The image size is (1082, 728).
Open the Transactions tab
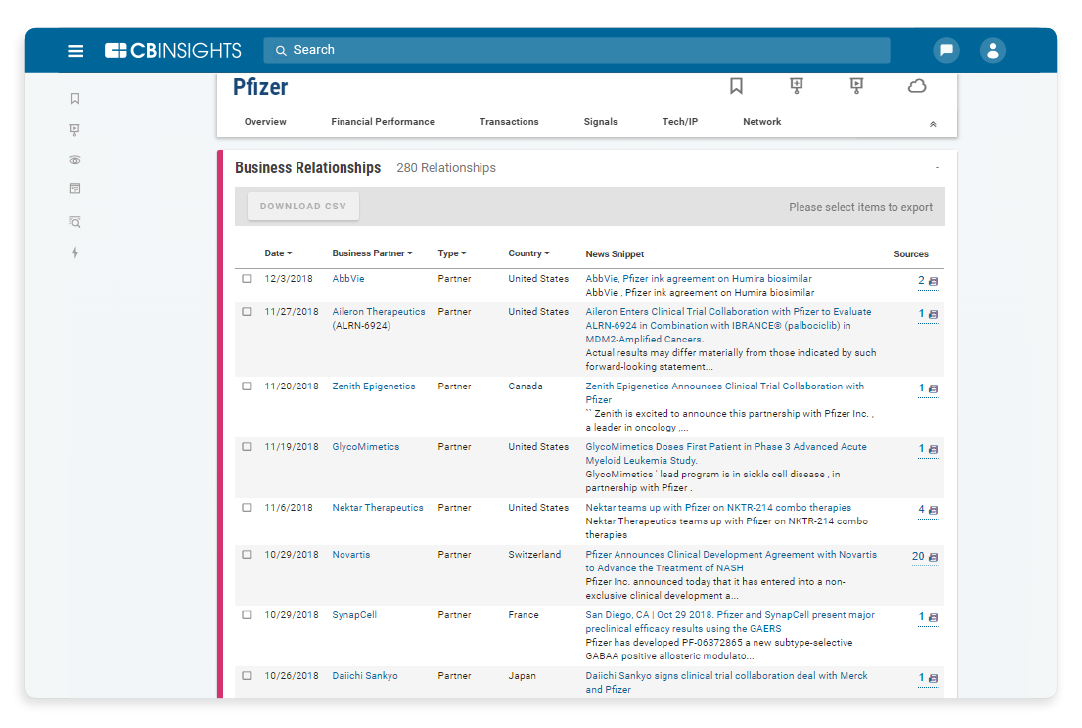click(x=509, y=121)
